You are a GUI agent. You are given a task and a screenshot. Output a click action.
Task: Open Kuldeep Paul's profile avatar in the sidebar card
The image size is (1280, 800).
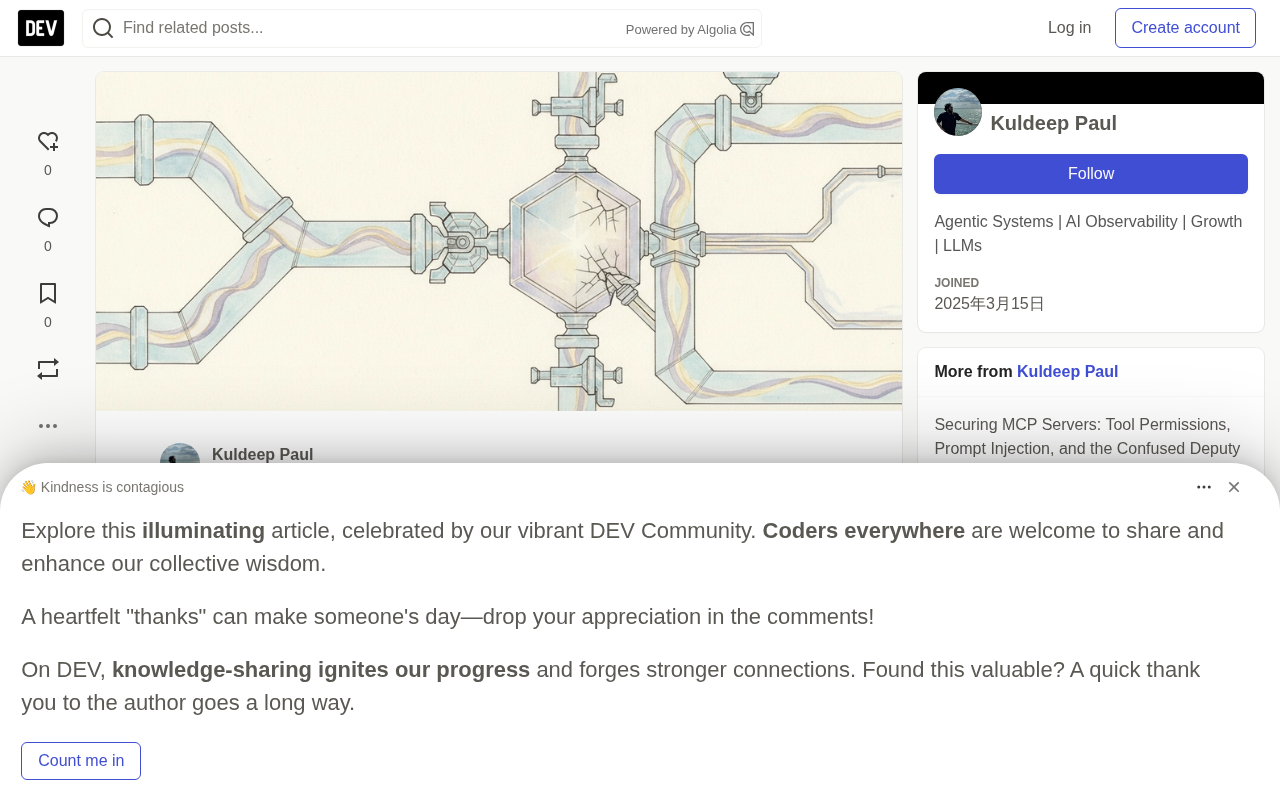pos(958,112)
